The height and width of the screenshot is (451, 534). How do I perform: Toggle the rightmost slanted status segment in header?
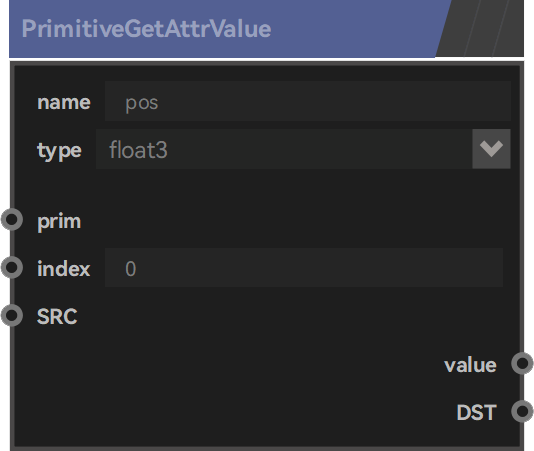pyautogui.click(x=509, y=28)
